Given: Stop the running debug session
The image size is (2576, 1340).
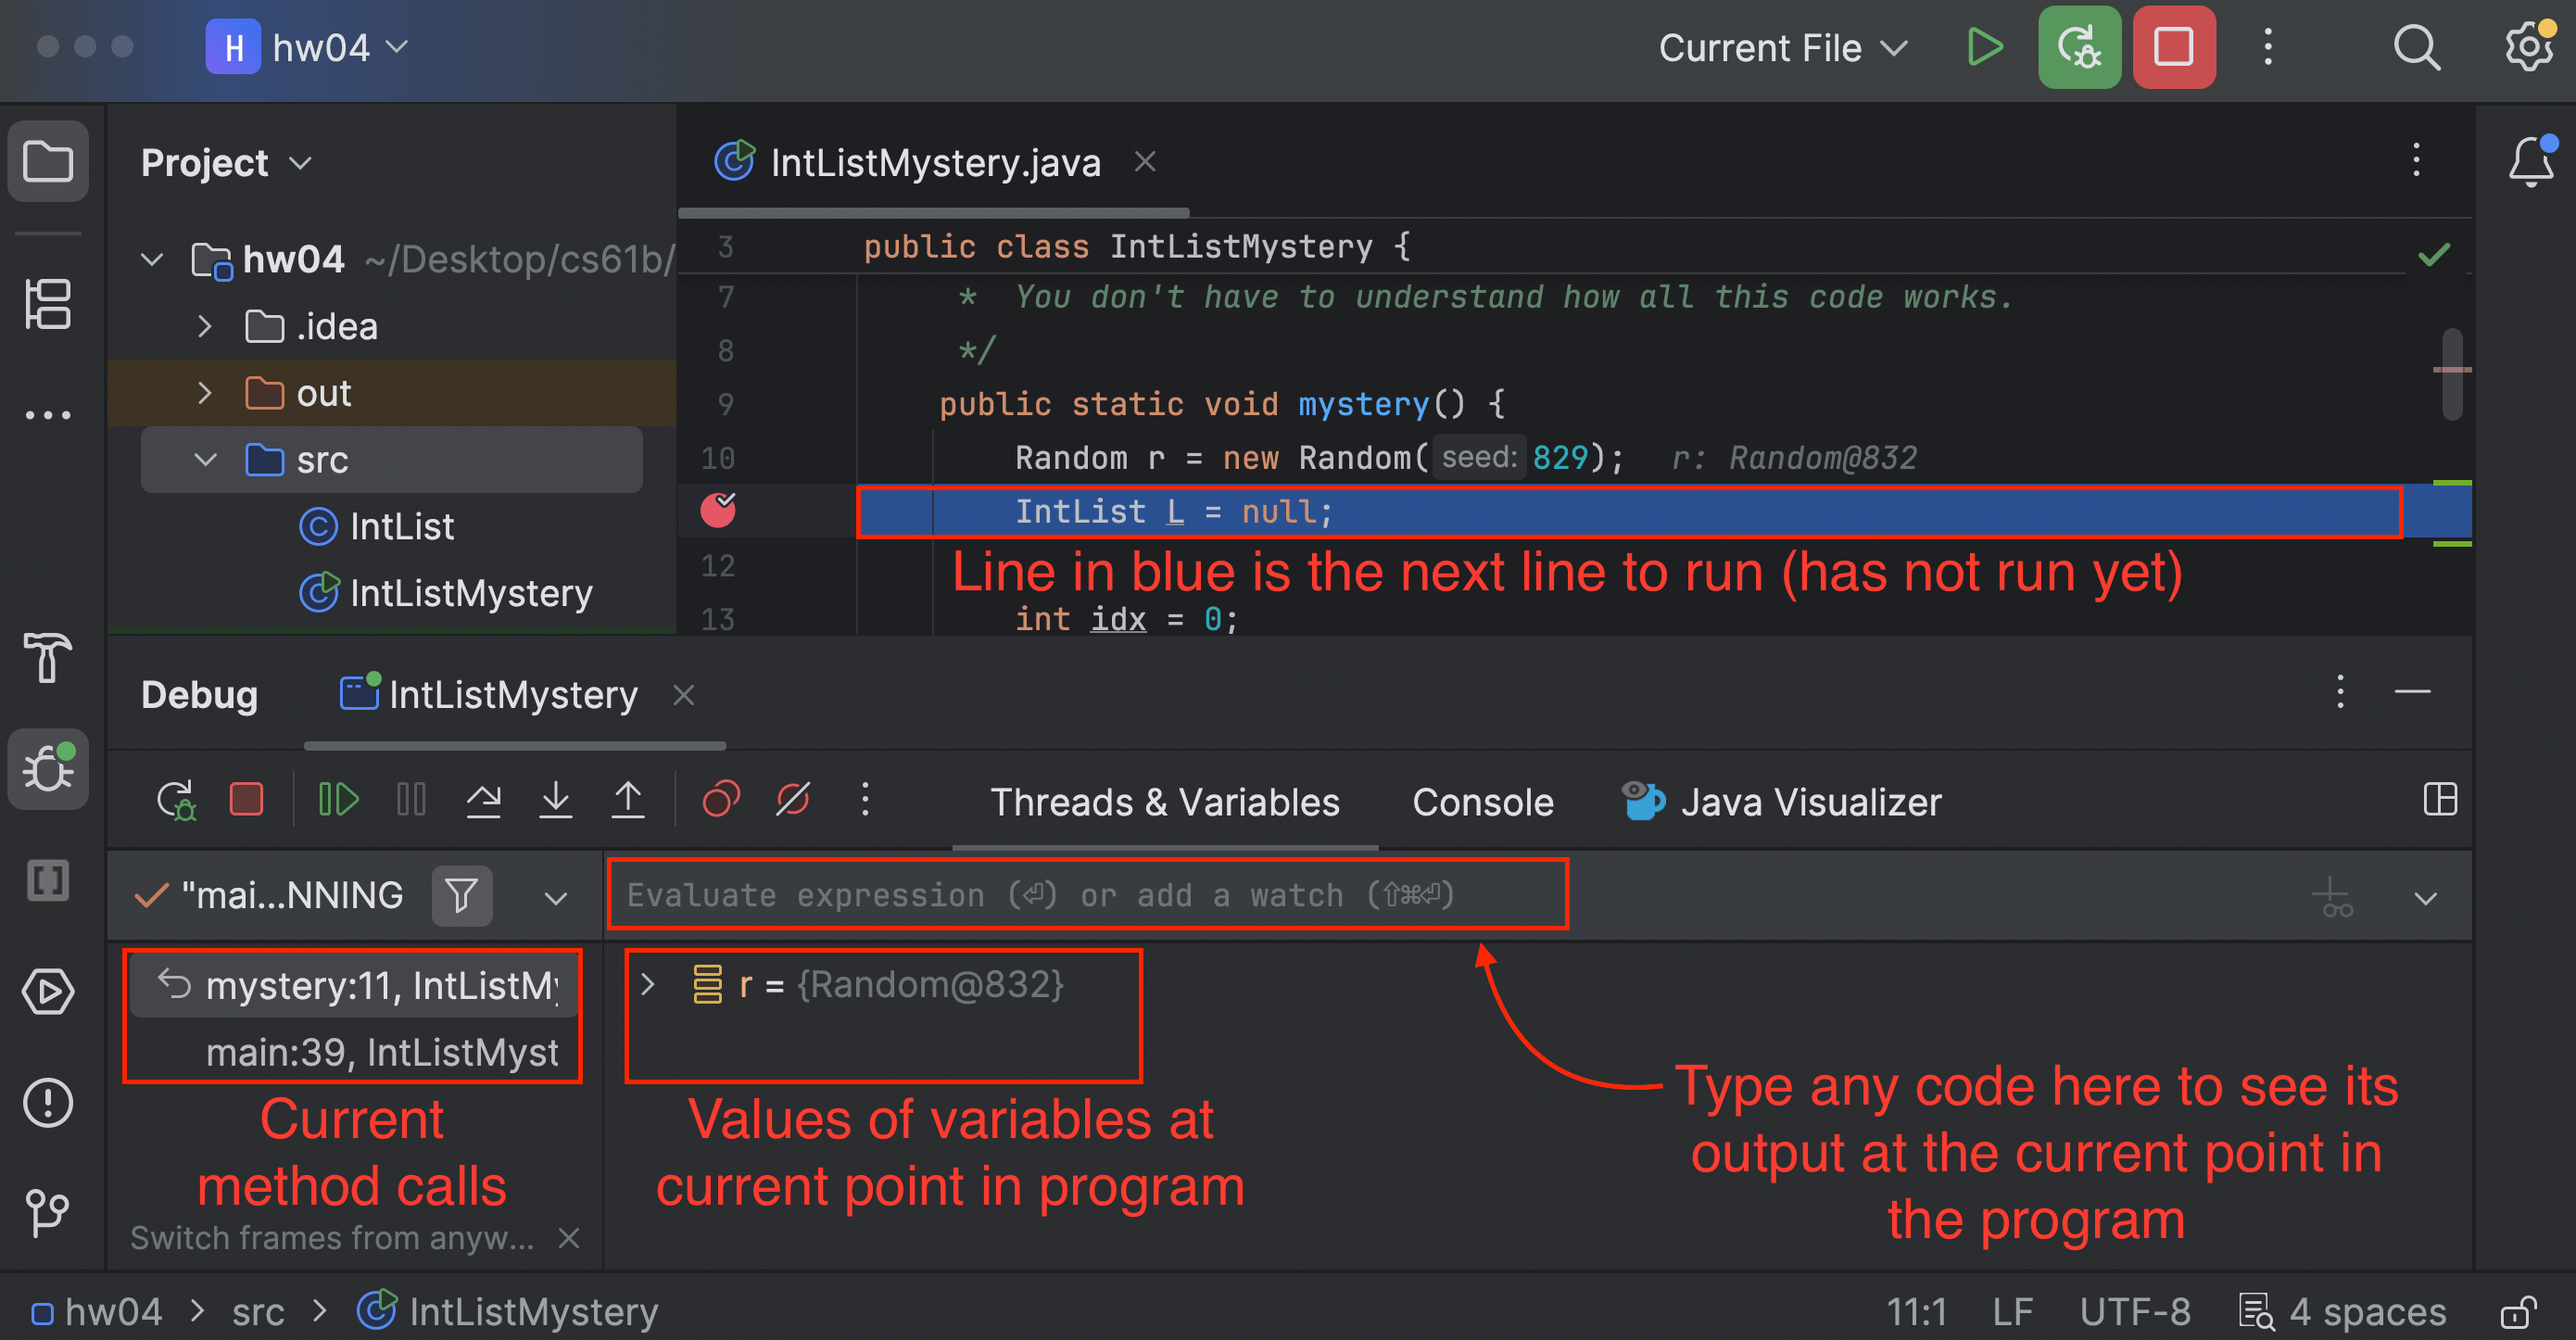Looking at the screenshot, I should coord(246,798).
